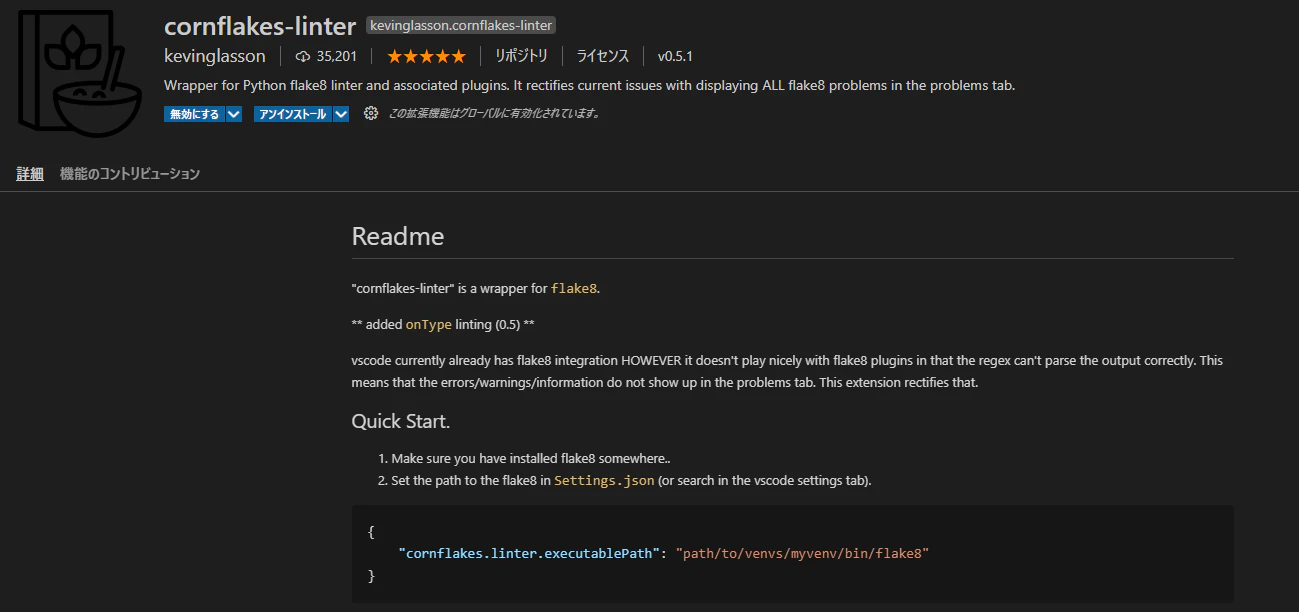
Task: Click the アンインストール (Uninstall) button
Action: (292, 114)
